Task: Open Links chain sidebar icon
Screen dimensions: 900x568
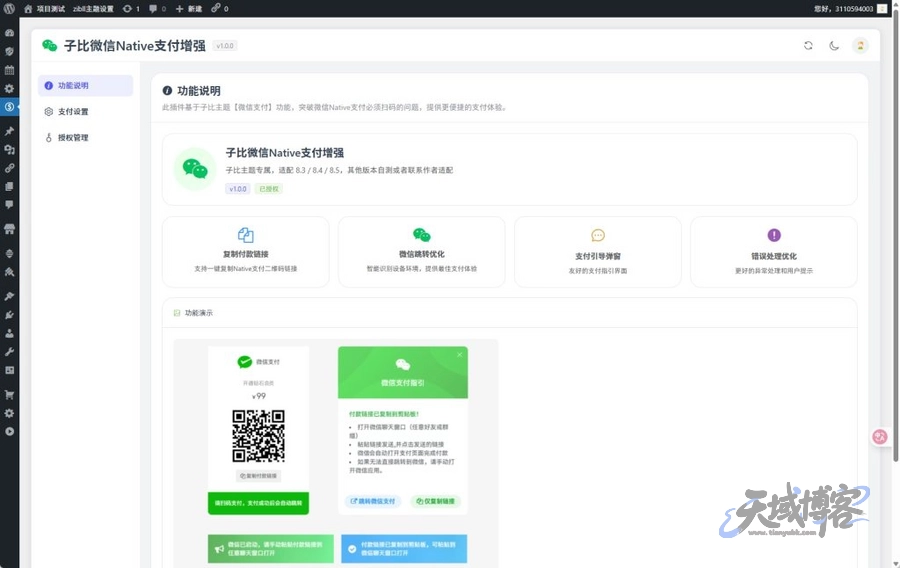Action: [x=9, y=168]
